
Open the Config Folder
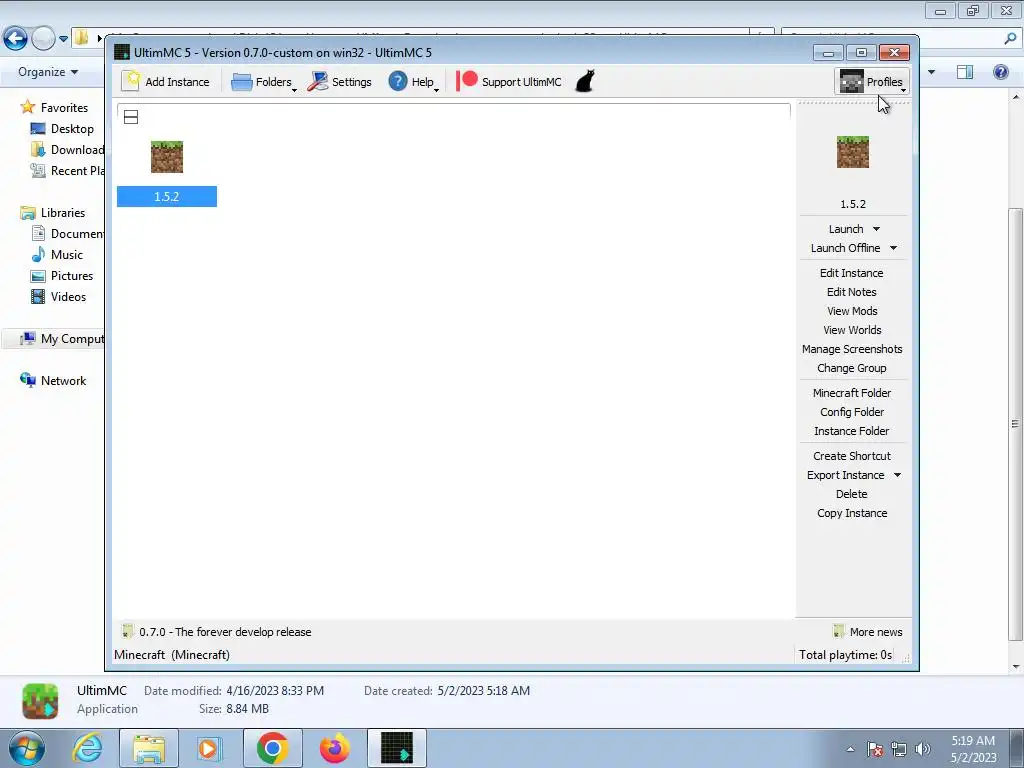(x=852, y=411)
